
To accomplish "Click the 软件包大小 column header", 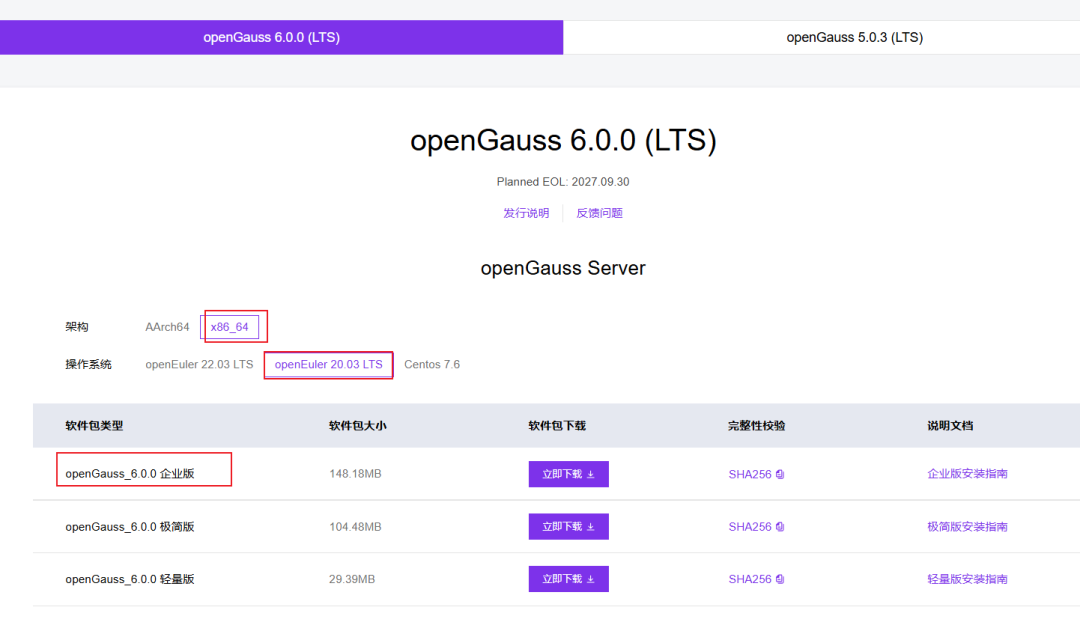I will pos(357,426).
